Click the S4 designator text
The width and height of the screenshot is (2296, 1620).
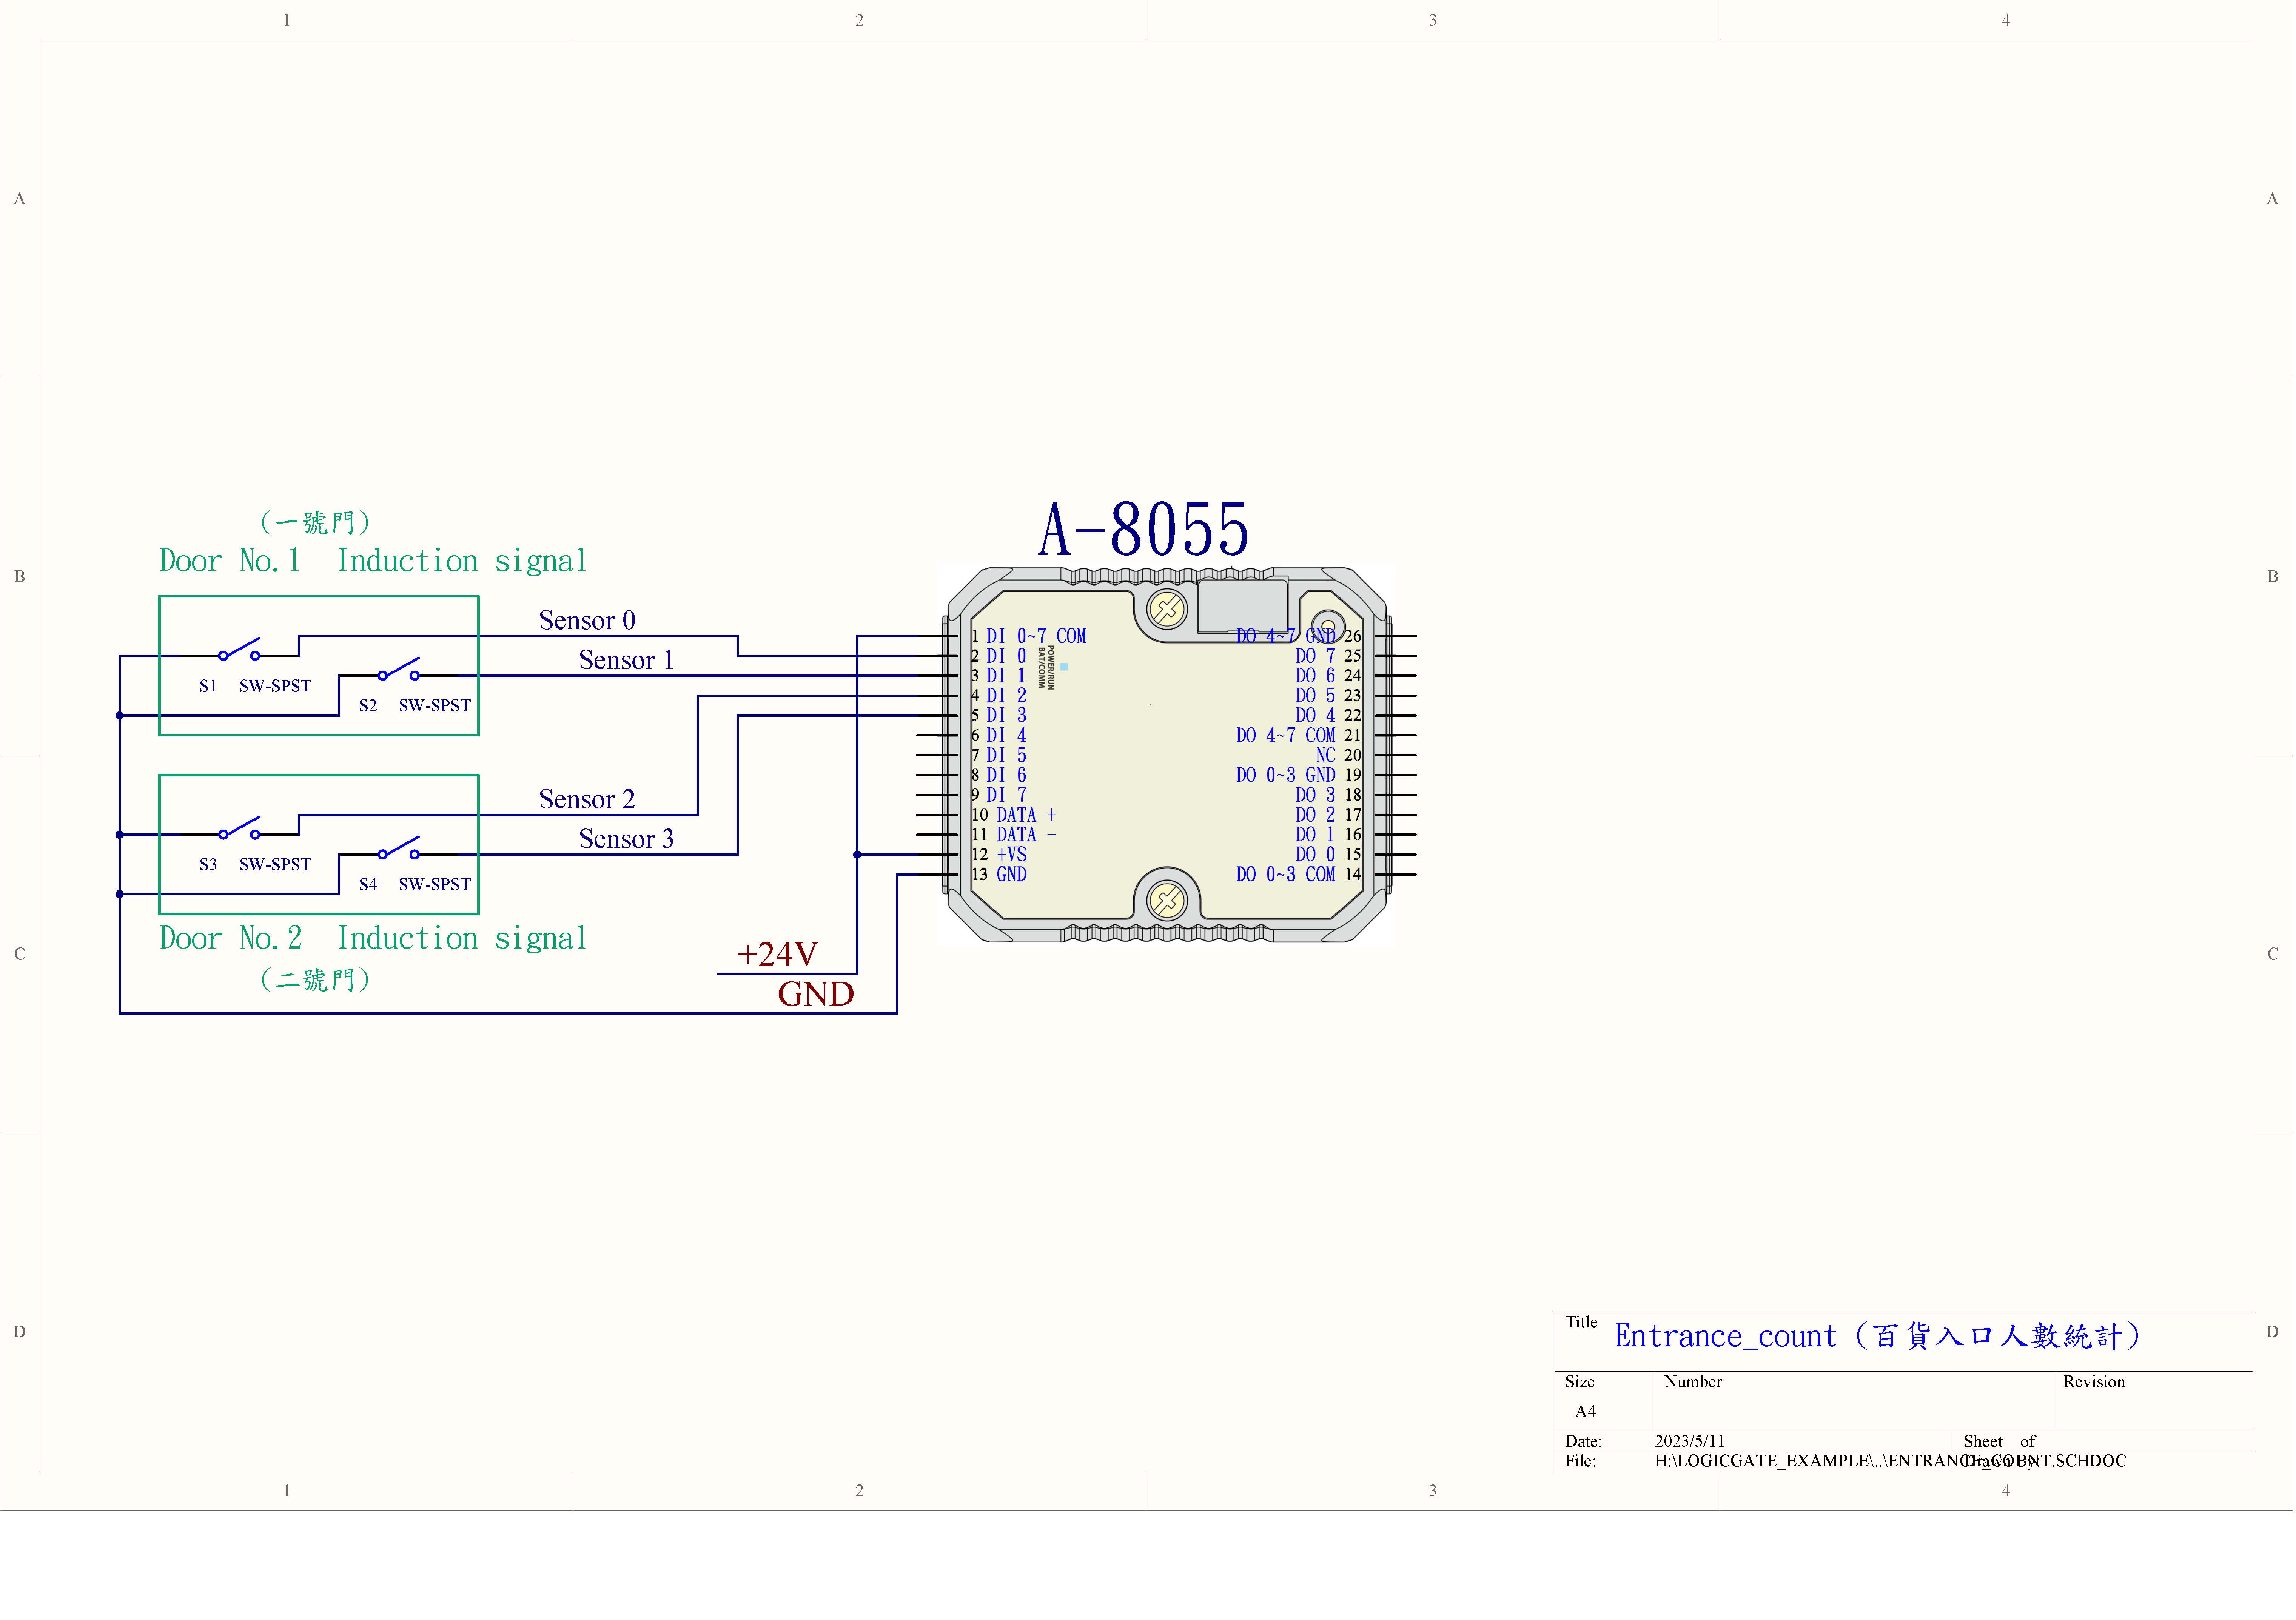tap(368, 885)
